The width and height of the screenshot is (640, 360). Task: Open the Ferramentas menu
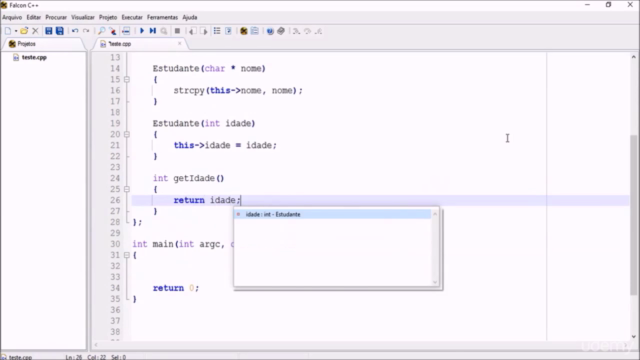pyautogui.click(x=162, y=17)
